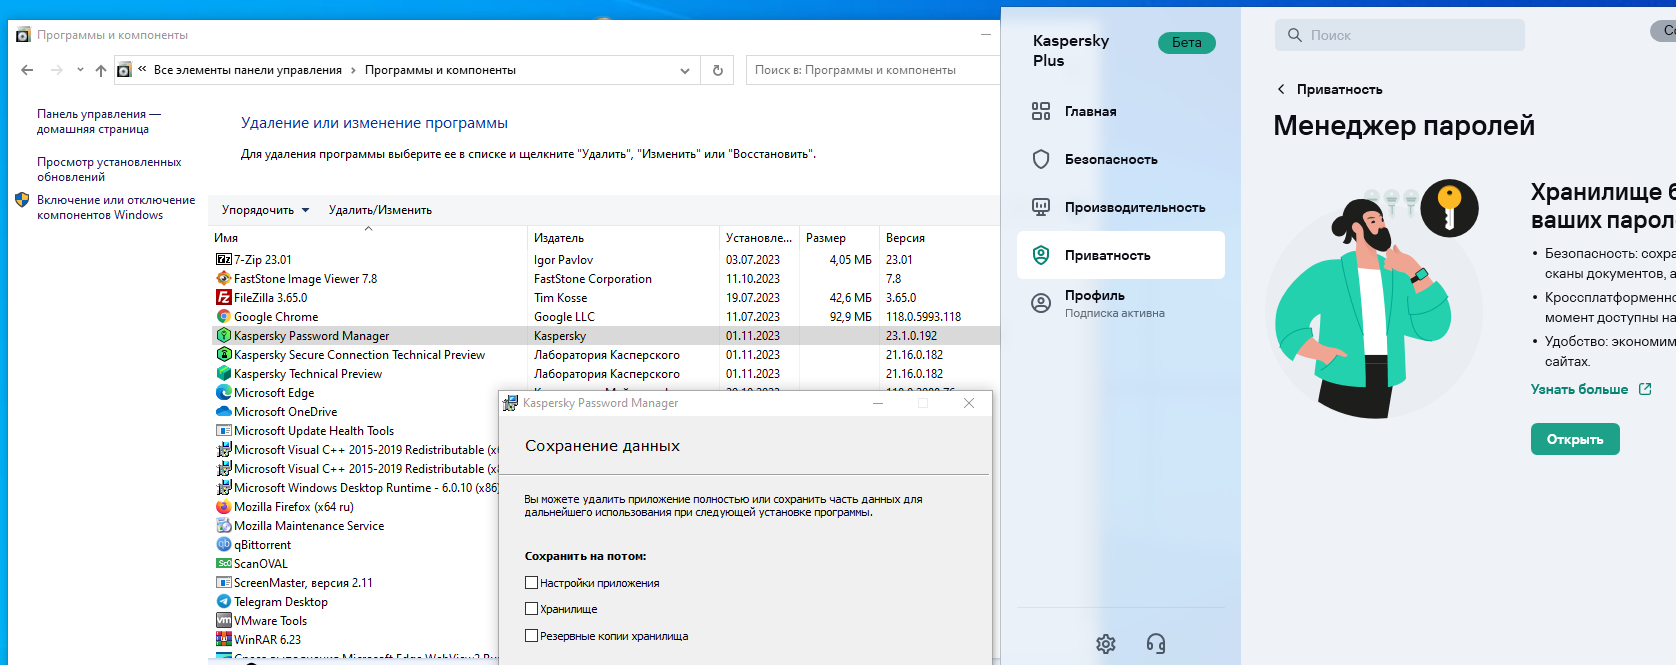1676x665 pixels.
Task: Click the Tim Kosse publisher cell
Action: [x=560, y=298]
